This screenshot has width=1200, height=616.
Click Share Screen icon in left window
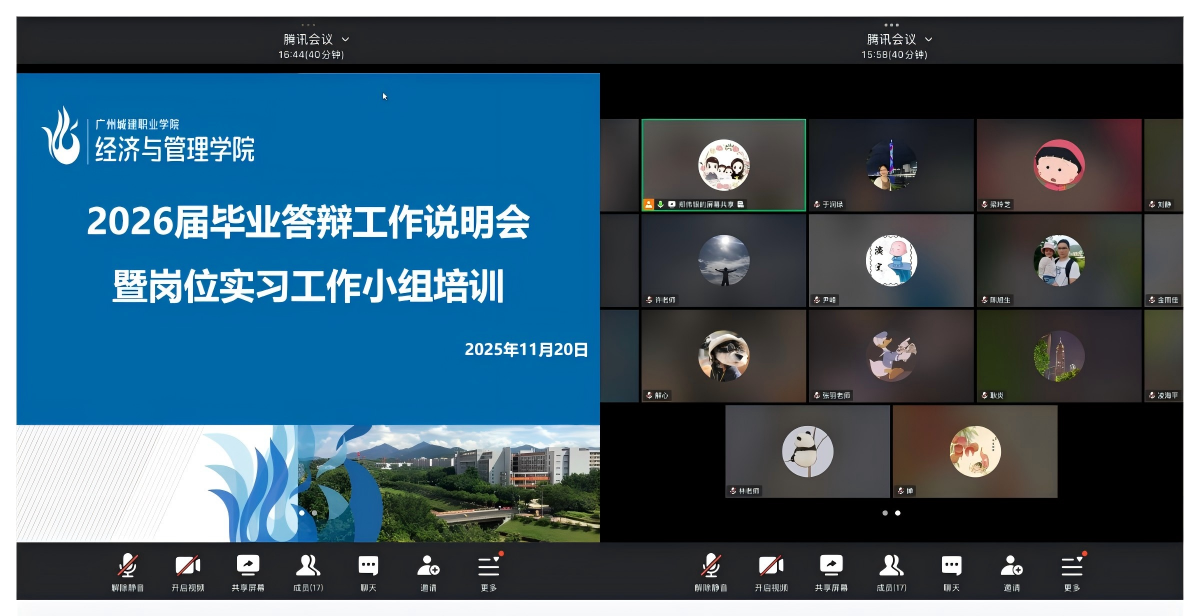click(247, 567)
